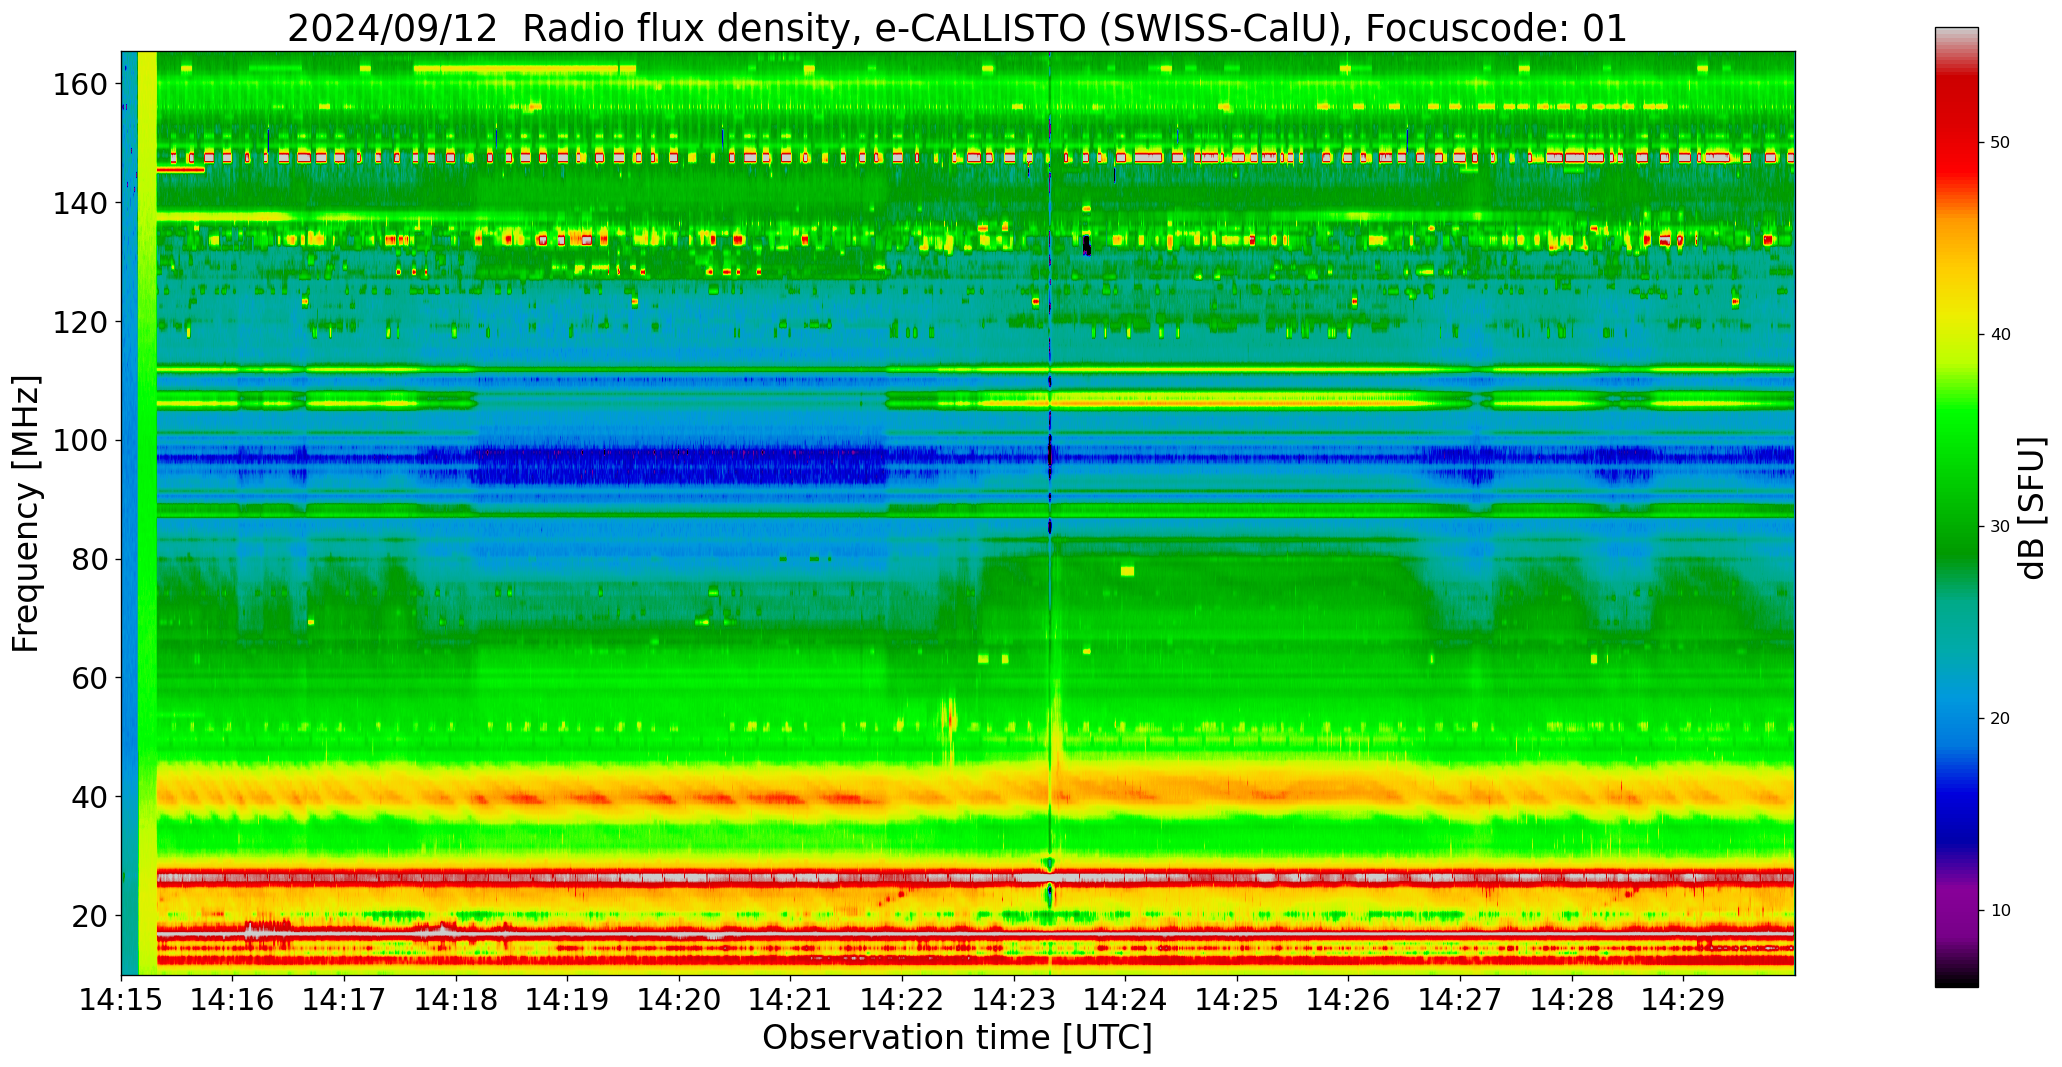Screen dimensions: 2062x1067
Task: Select the 14:18 time tick label
Action: (x=457, y=998)
